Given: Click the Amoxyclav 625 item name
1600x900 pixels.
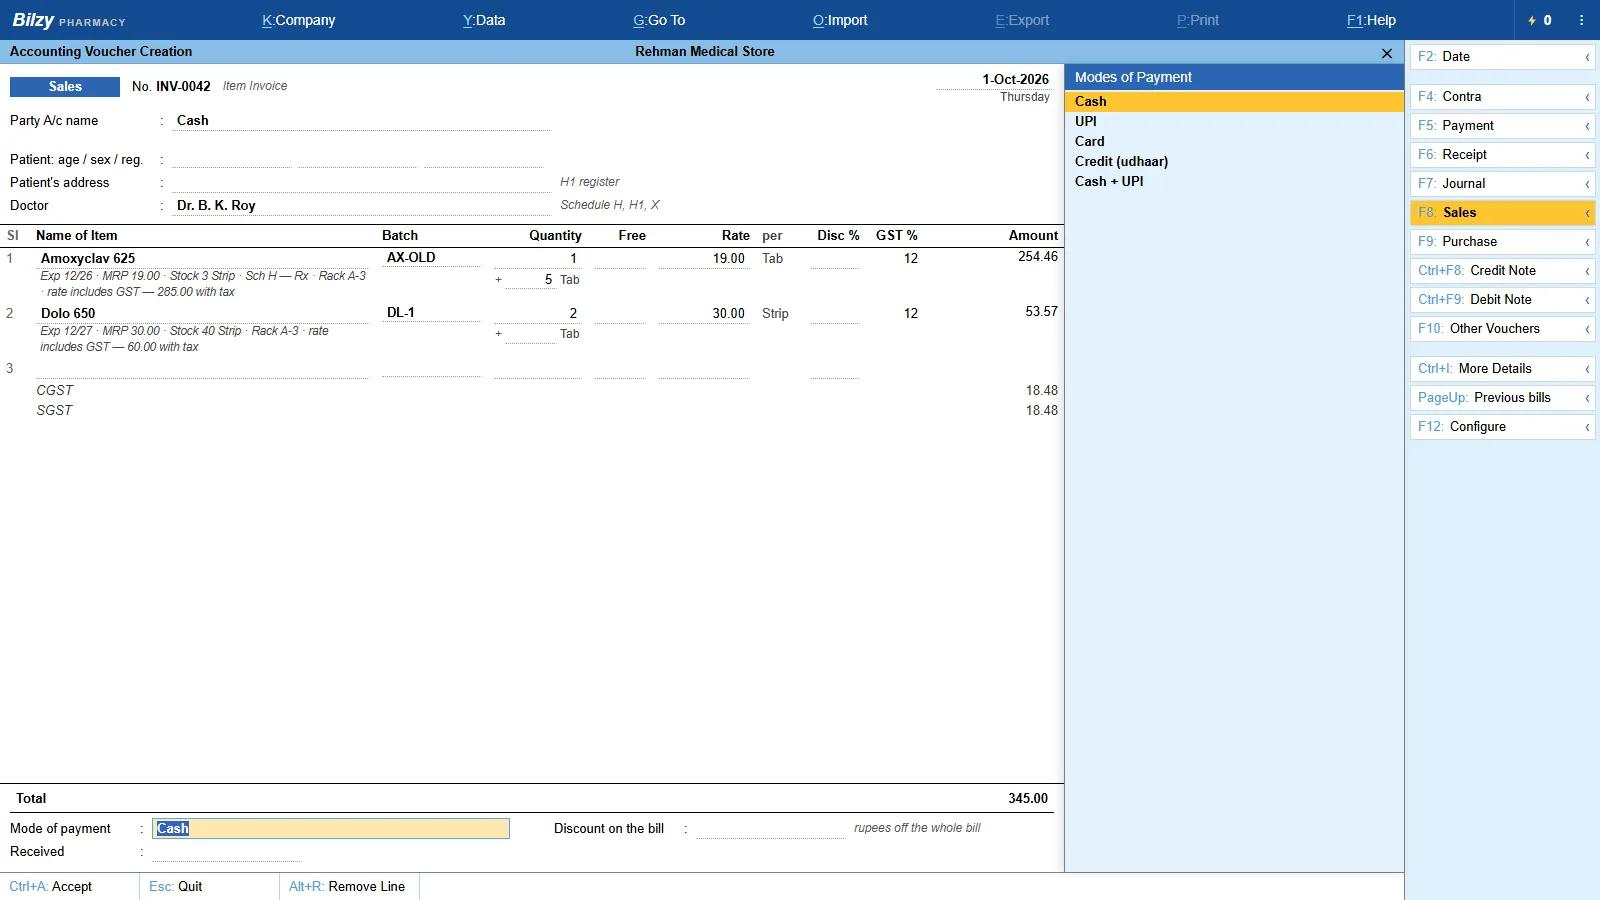Looking at the screenshot, I should [x=88, y=258].
